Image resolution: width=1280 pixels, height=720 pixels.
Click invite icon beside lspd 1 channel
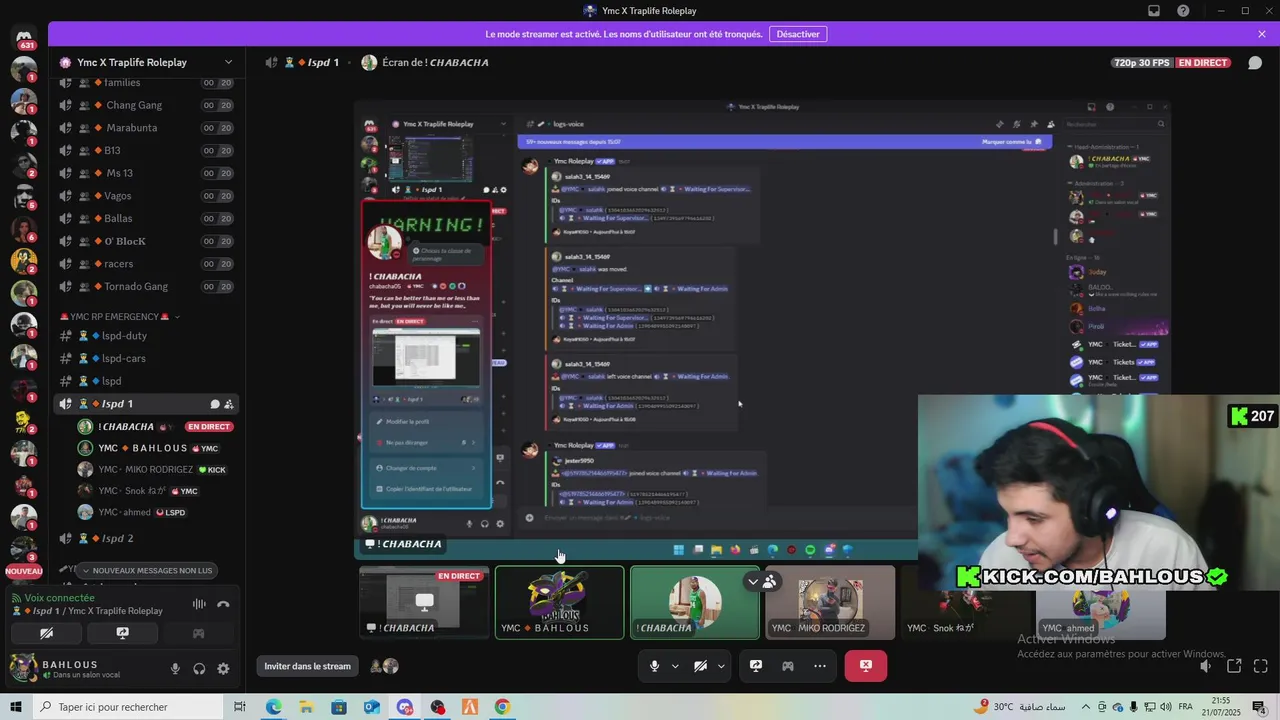[229, 404]
